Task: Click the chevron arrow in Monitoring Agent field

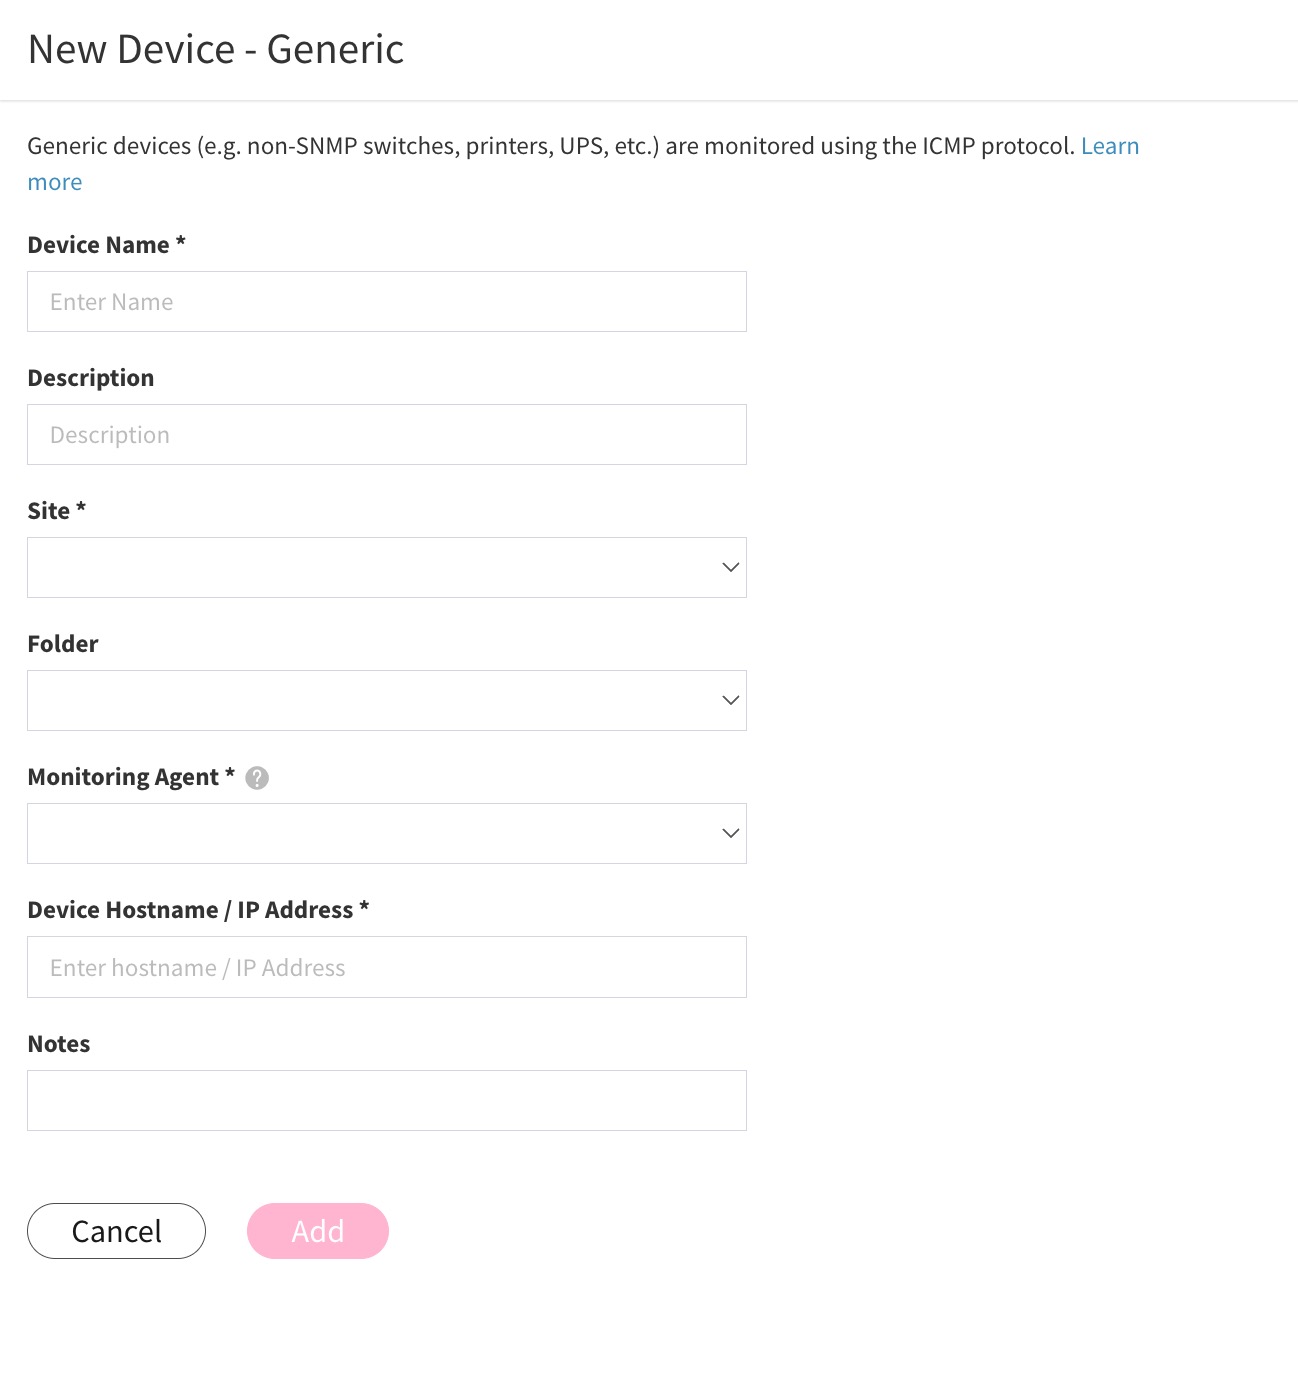Action: 731,833
